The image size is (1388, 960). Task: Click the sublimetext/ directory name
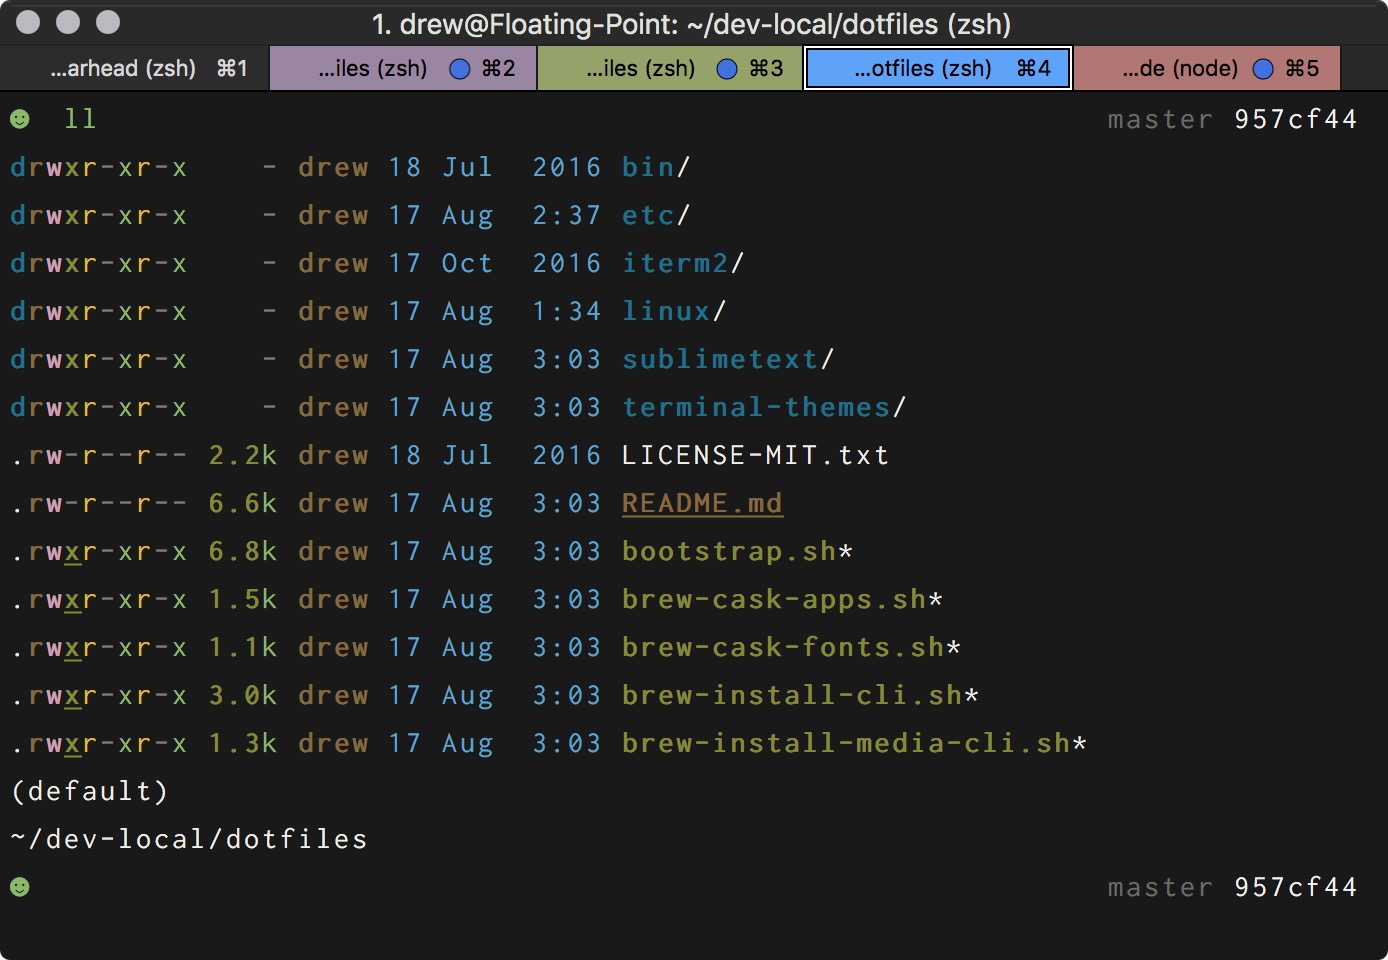(x=728, y=359)
